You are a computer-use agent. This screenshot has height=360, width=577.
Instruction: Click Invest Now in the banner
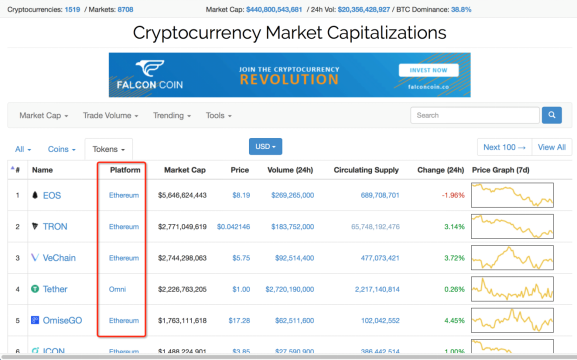coord(429,70)
